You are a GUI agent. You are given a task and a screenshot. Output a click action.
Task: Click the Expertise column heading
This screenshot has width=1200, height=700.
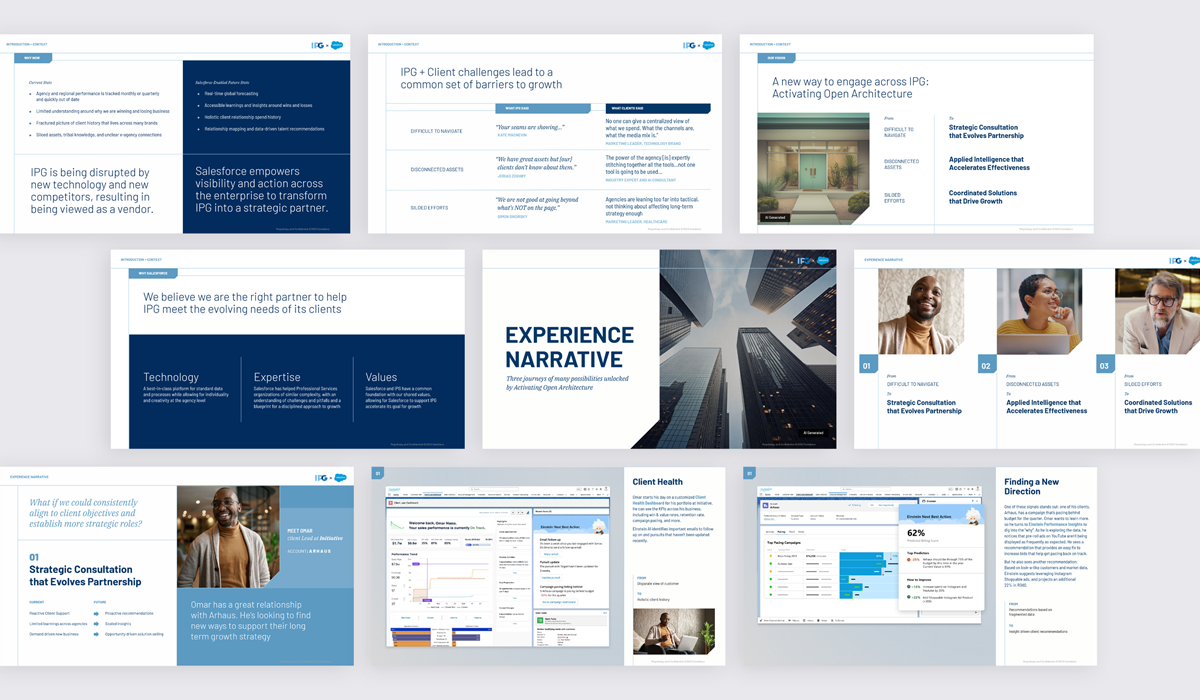[277, 377]
